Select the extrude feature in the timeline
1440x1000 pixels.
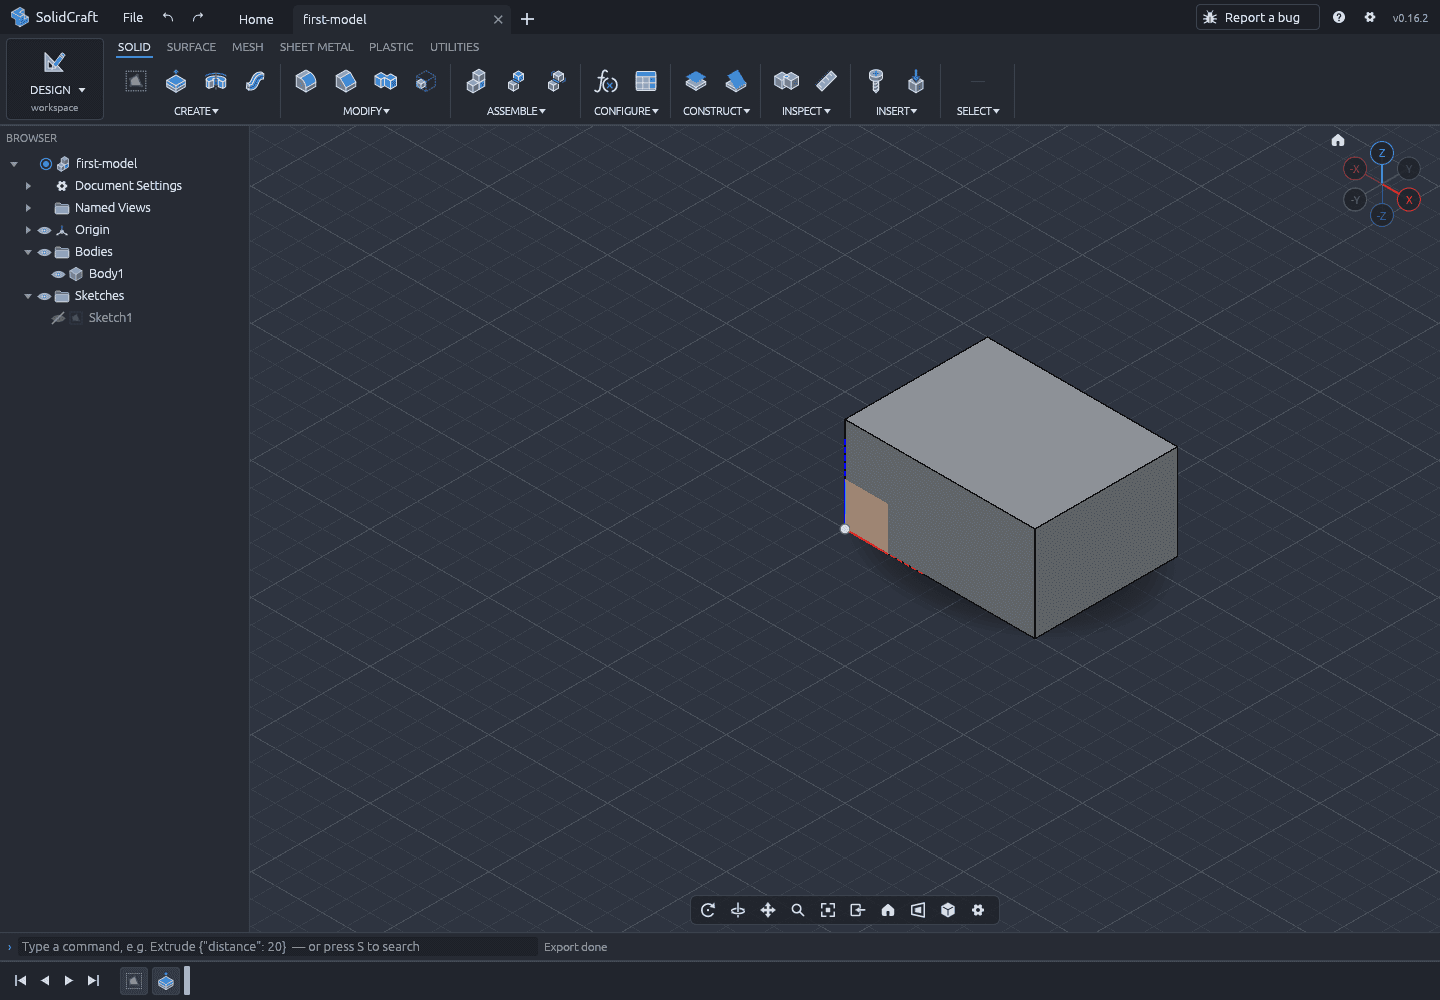[x=166, y=982]
